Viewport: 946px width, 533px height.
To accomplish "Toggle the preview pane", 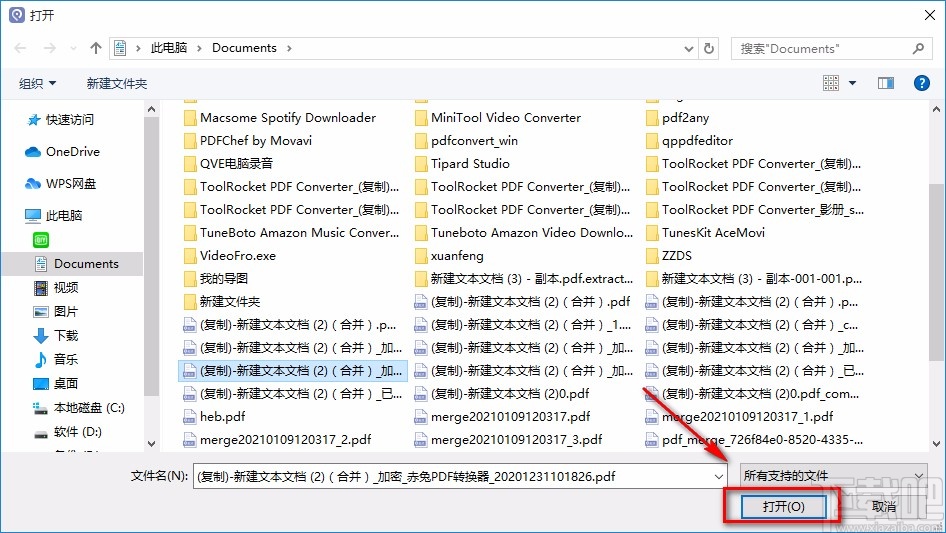I will click(x=886, y=83).
